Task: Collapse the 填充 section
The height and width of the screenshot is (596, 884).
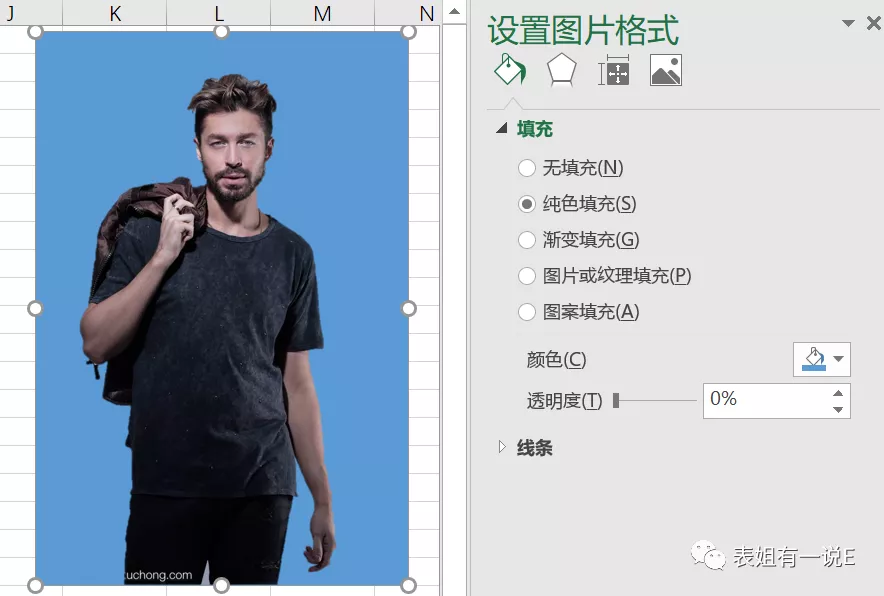Action: (x=502, y=129)
